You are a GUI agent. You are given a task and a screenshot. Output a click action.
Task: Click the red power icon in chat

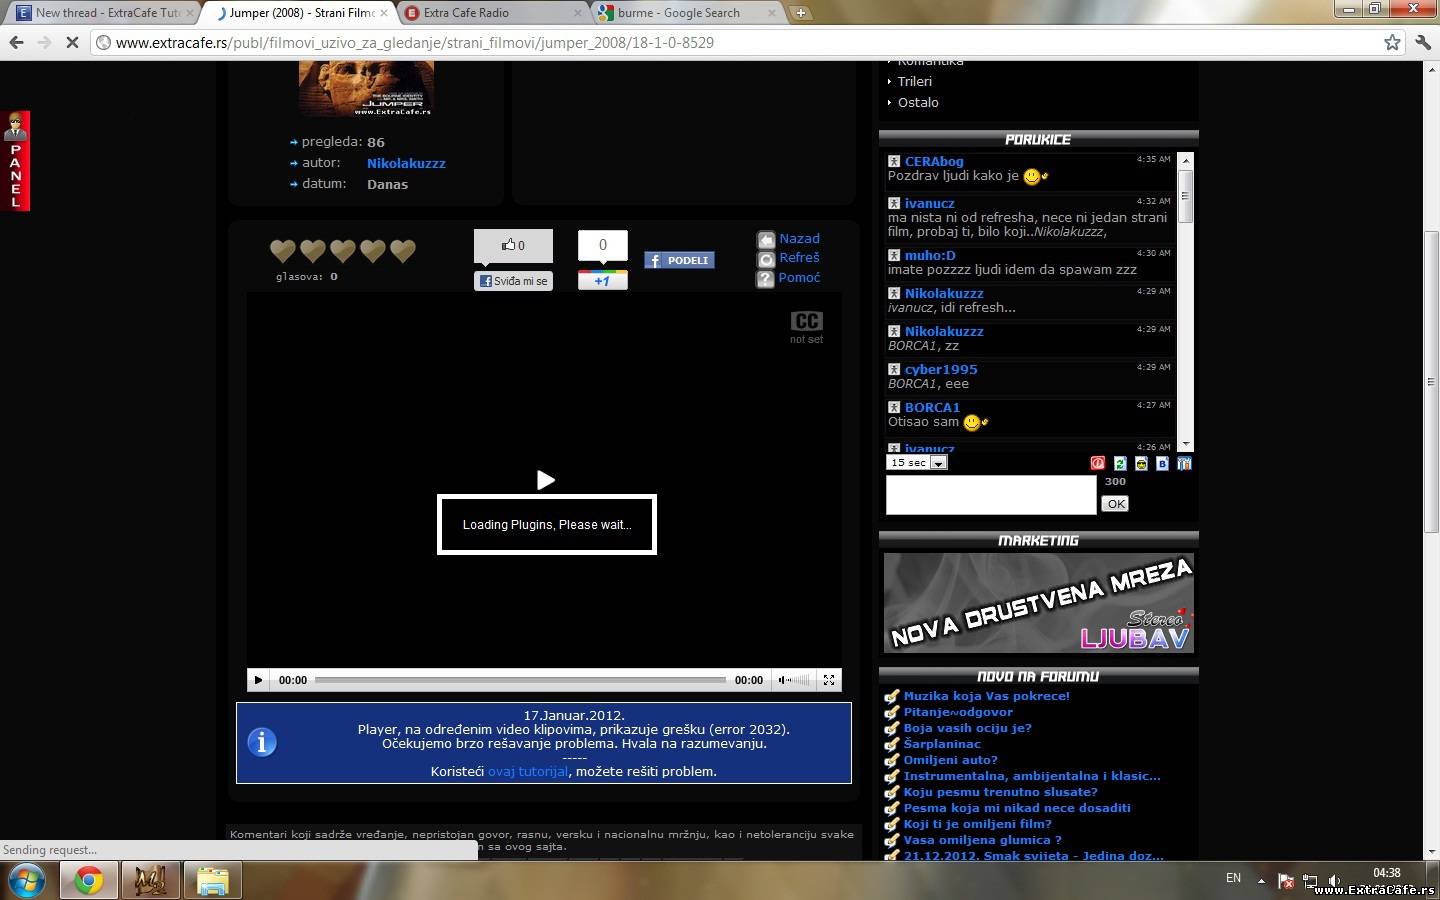1098,464
